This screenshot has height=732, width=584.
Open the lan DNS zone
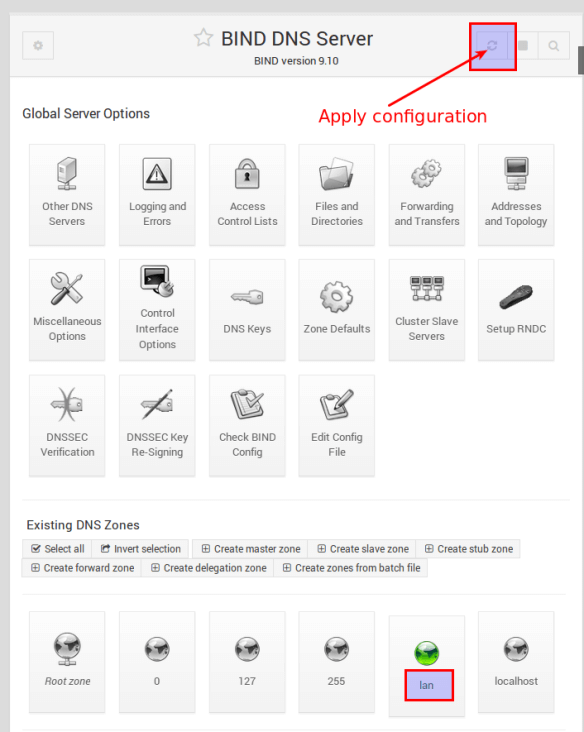426,685
